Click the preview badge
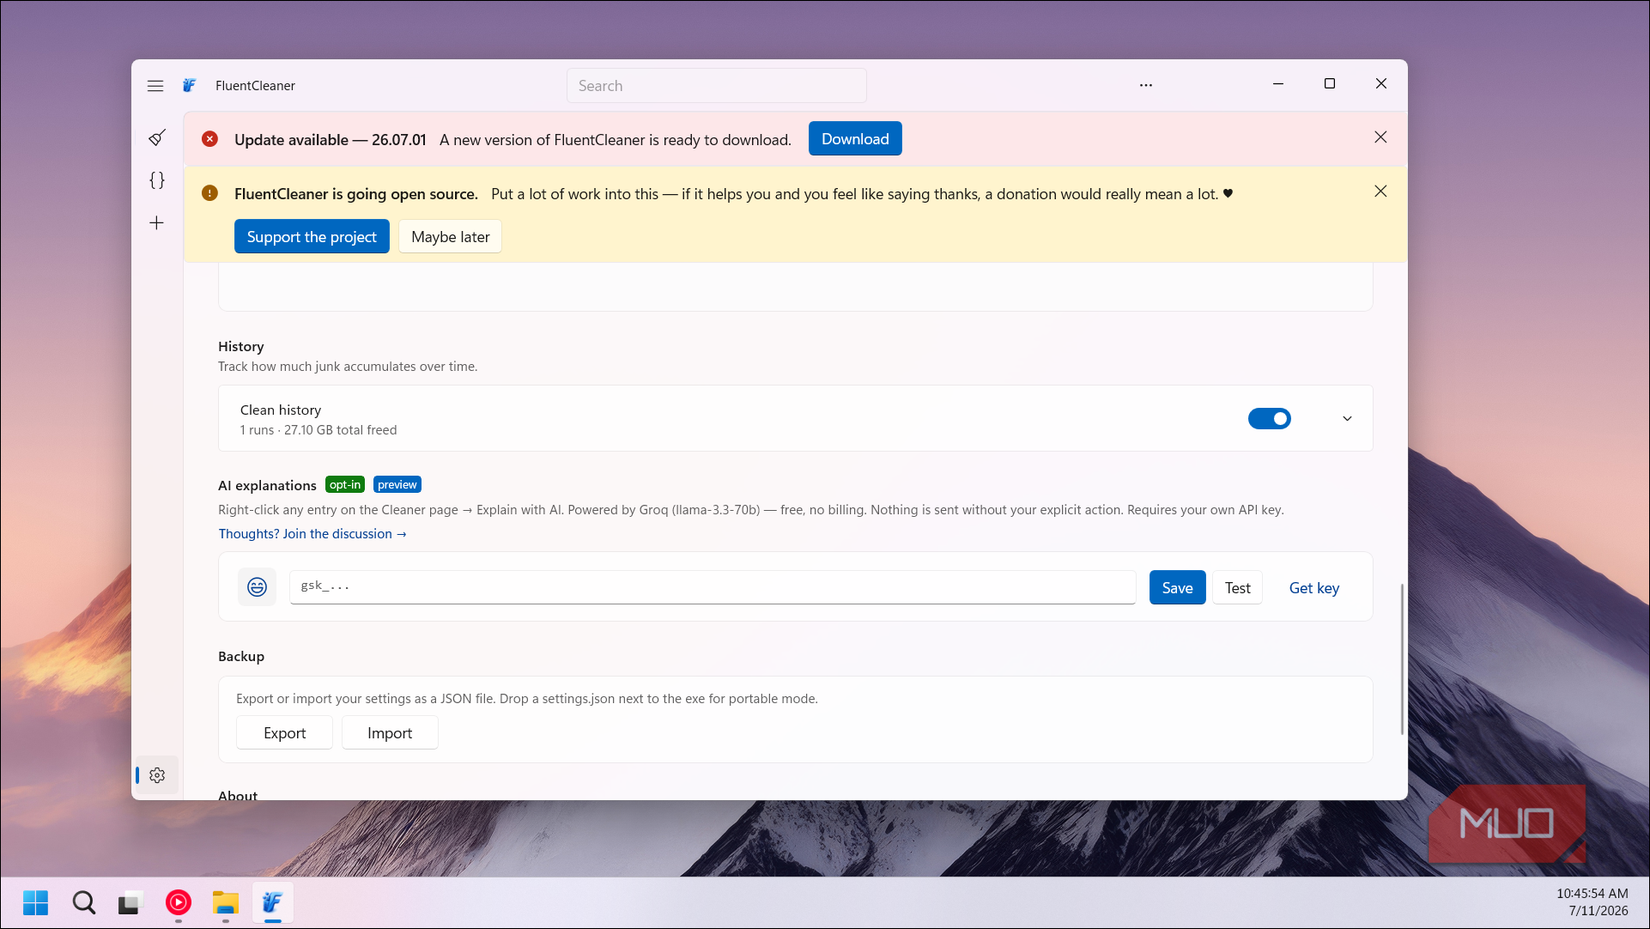Viewport: 1650px width, 929px height. pos(397,485)
